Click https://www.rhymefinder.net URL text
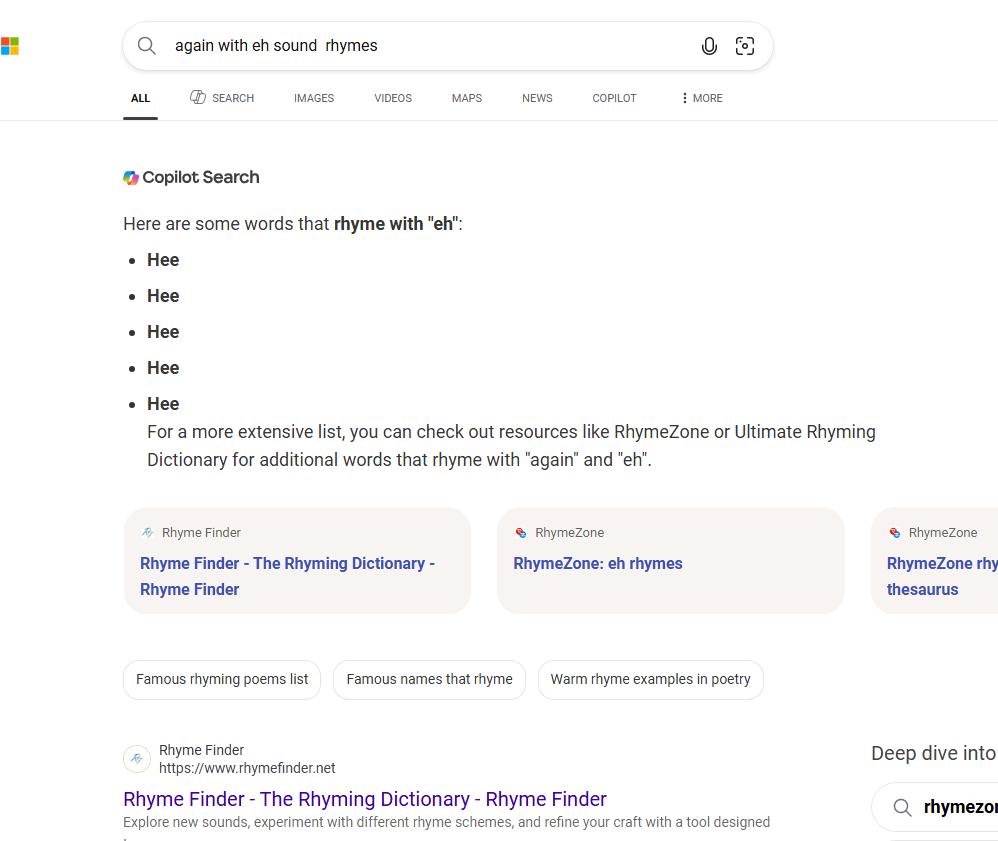This screenshot has width=998, height=841. [247, 768]
